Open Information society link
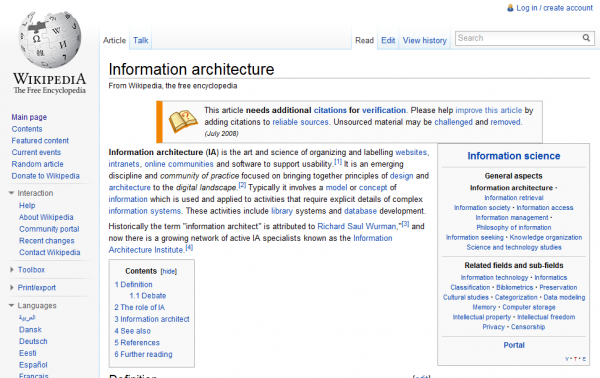The width and height of the screenshot is (600, 378). (x=482, y=208)
